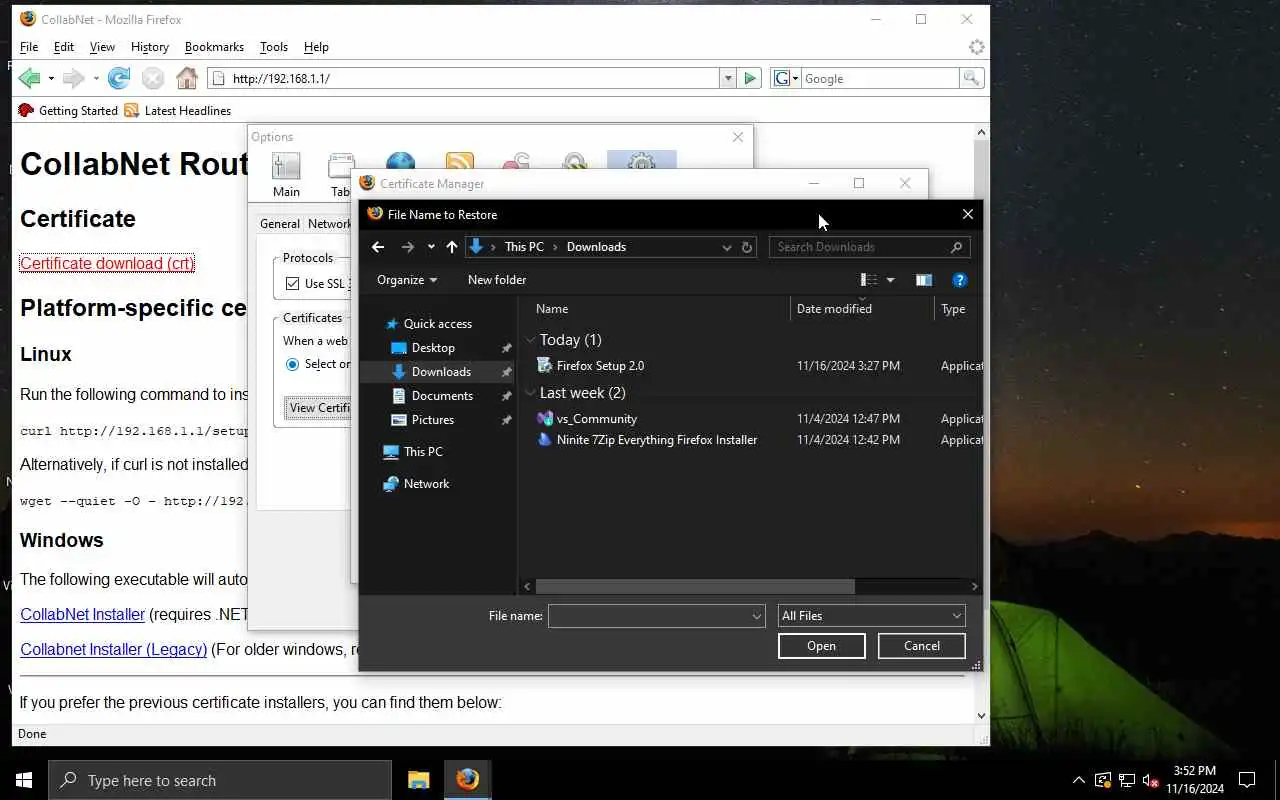Select Documents in the navigation pane
The image size is (1280, 800).
(x=442, y=396)
